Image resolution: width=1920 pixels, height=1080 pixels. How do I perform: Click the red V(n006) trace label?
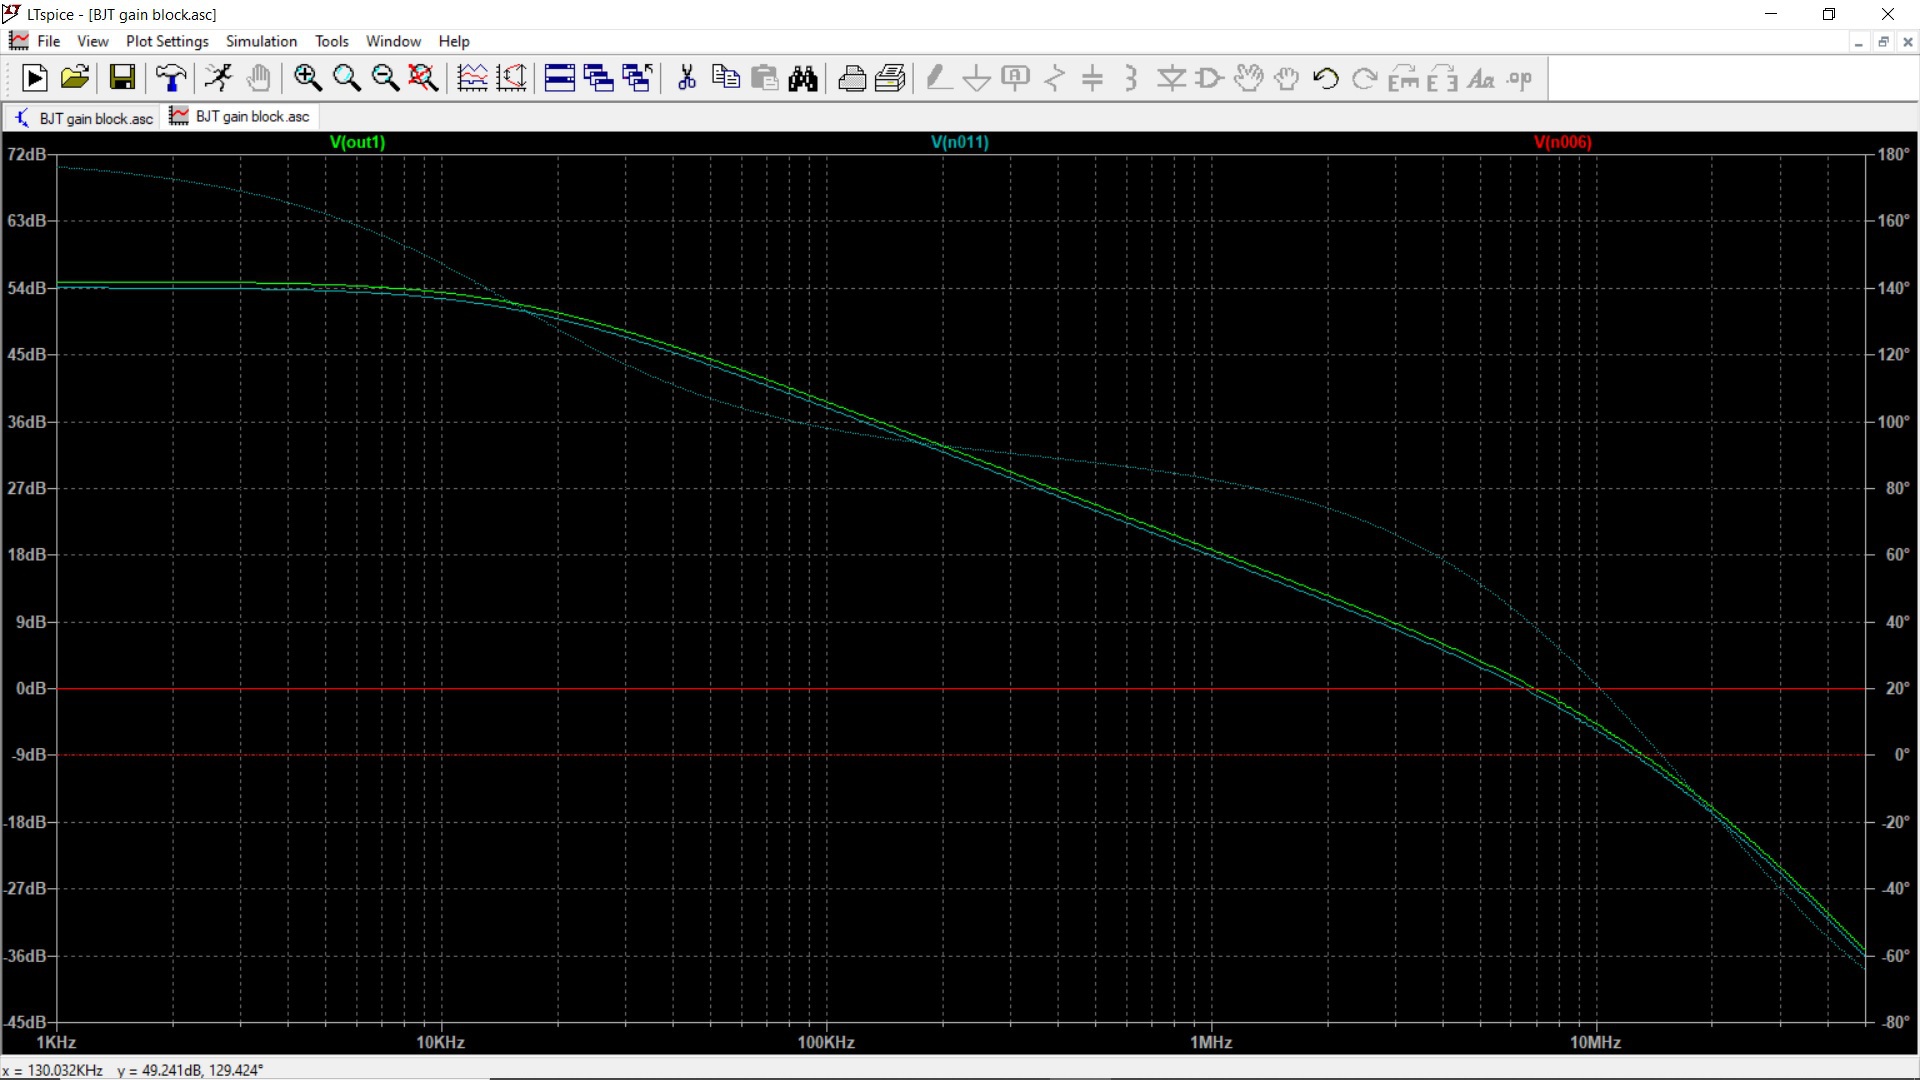[x=1563, y=142]
